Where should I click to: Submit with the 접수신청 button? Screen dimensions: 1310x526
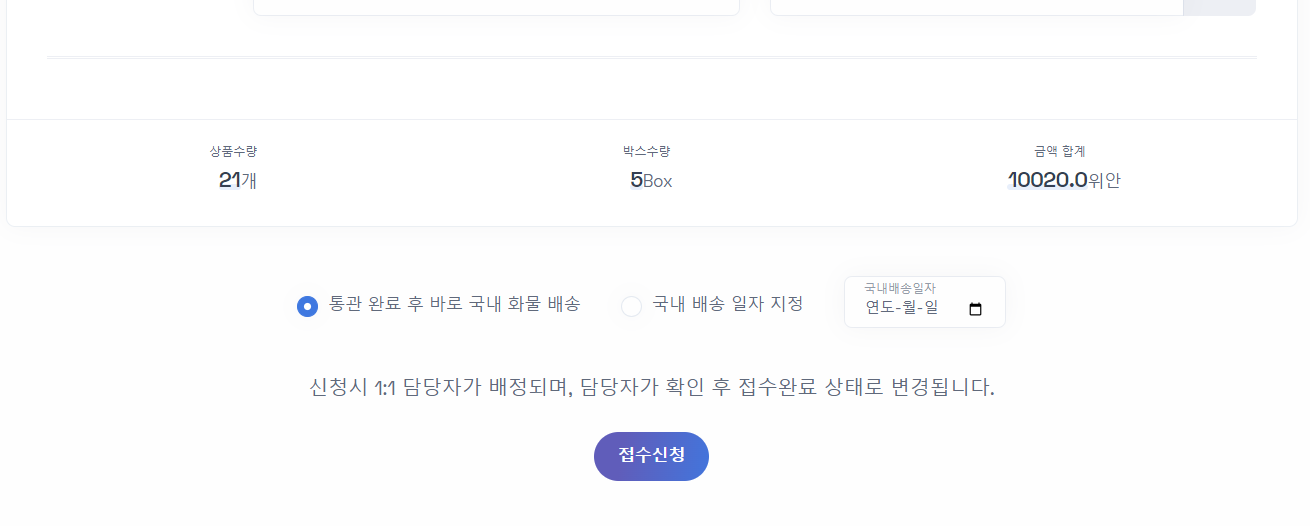[651, 456]
